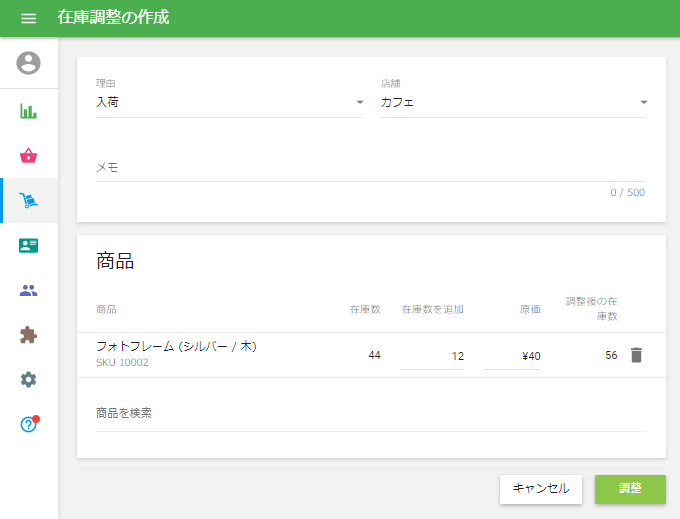Click the SKU 10002 product text
The image size is (680, 519).
[122, 363]
